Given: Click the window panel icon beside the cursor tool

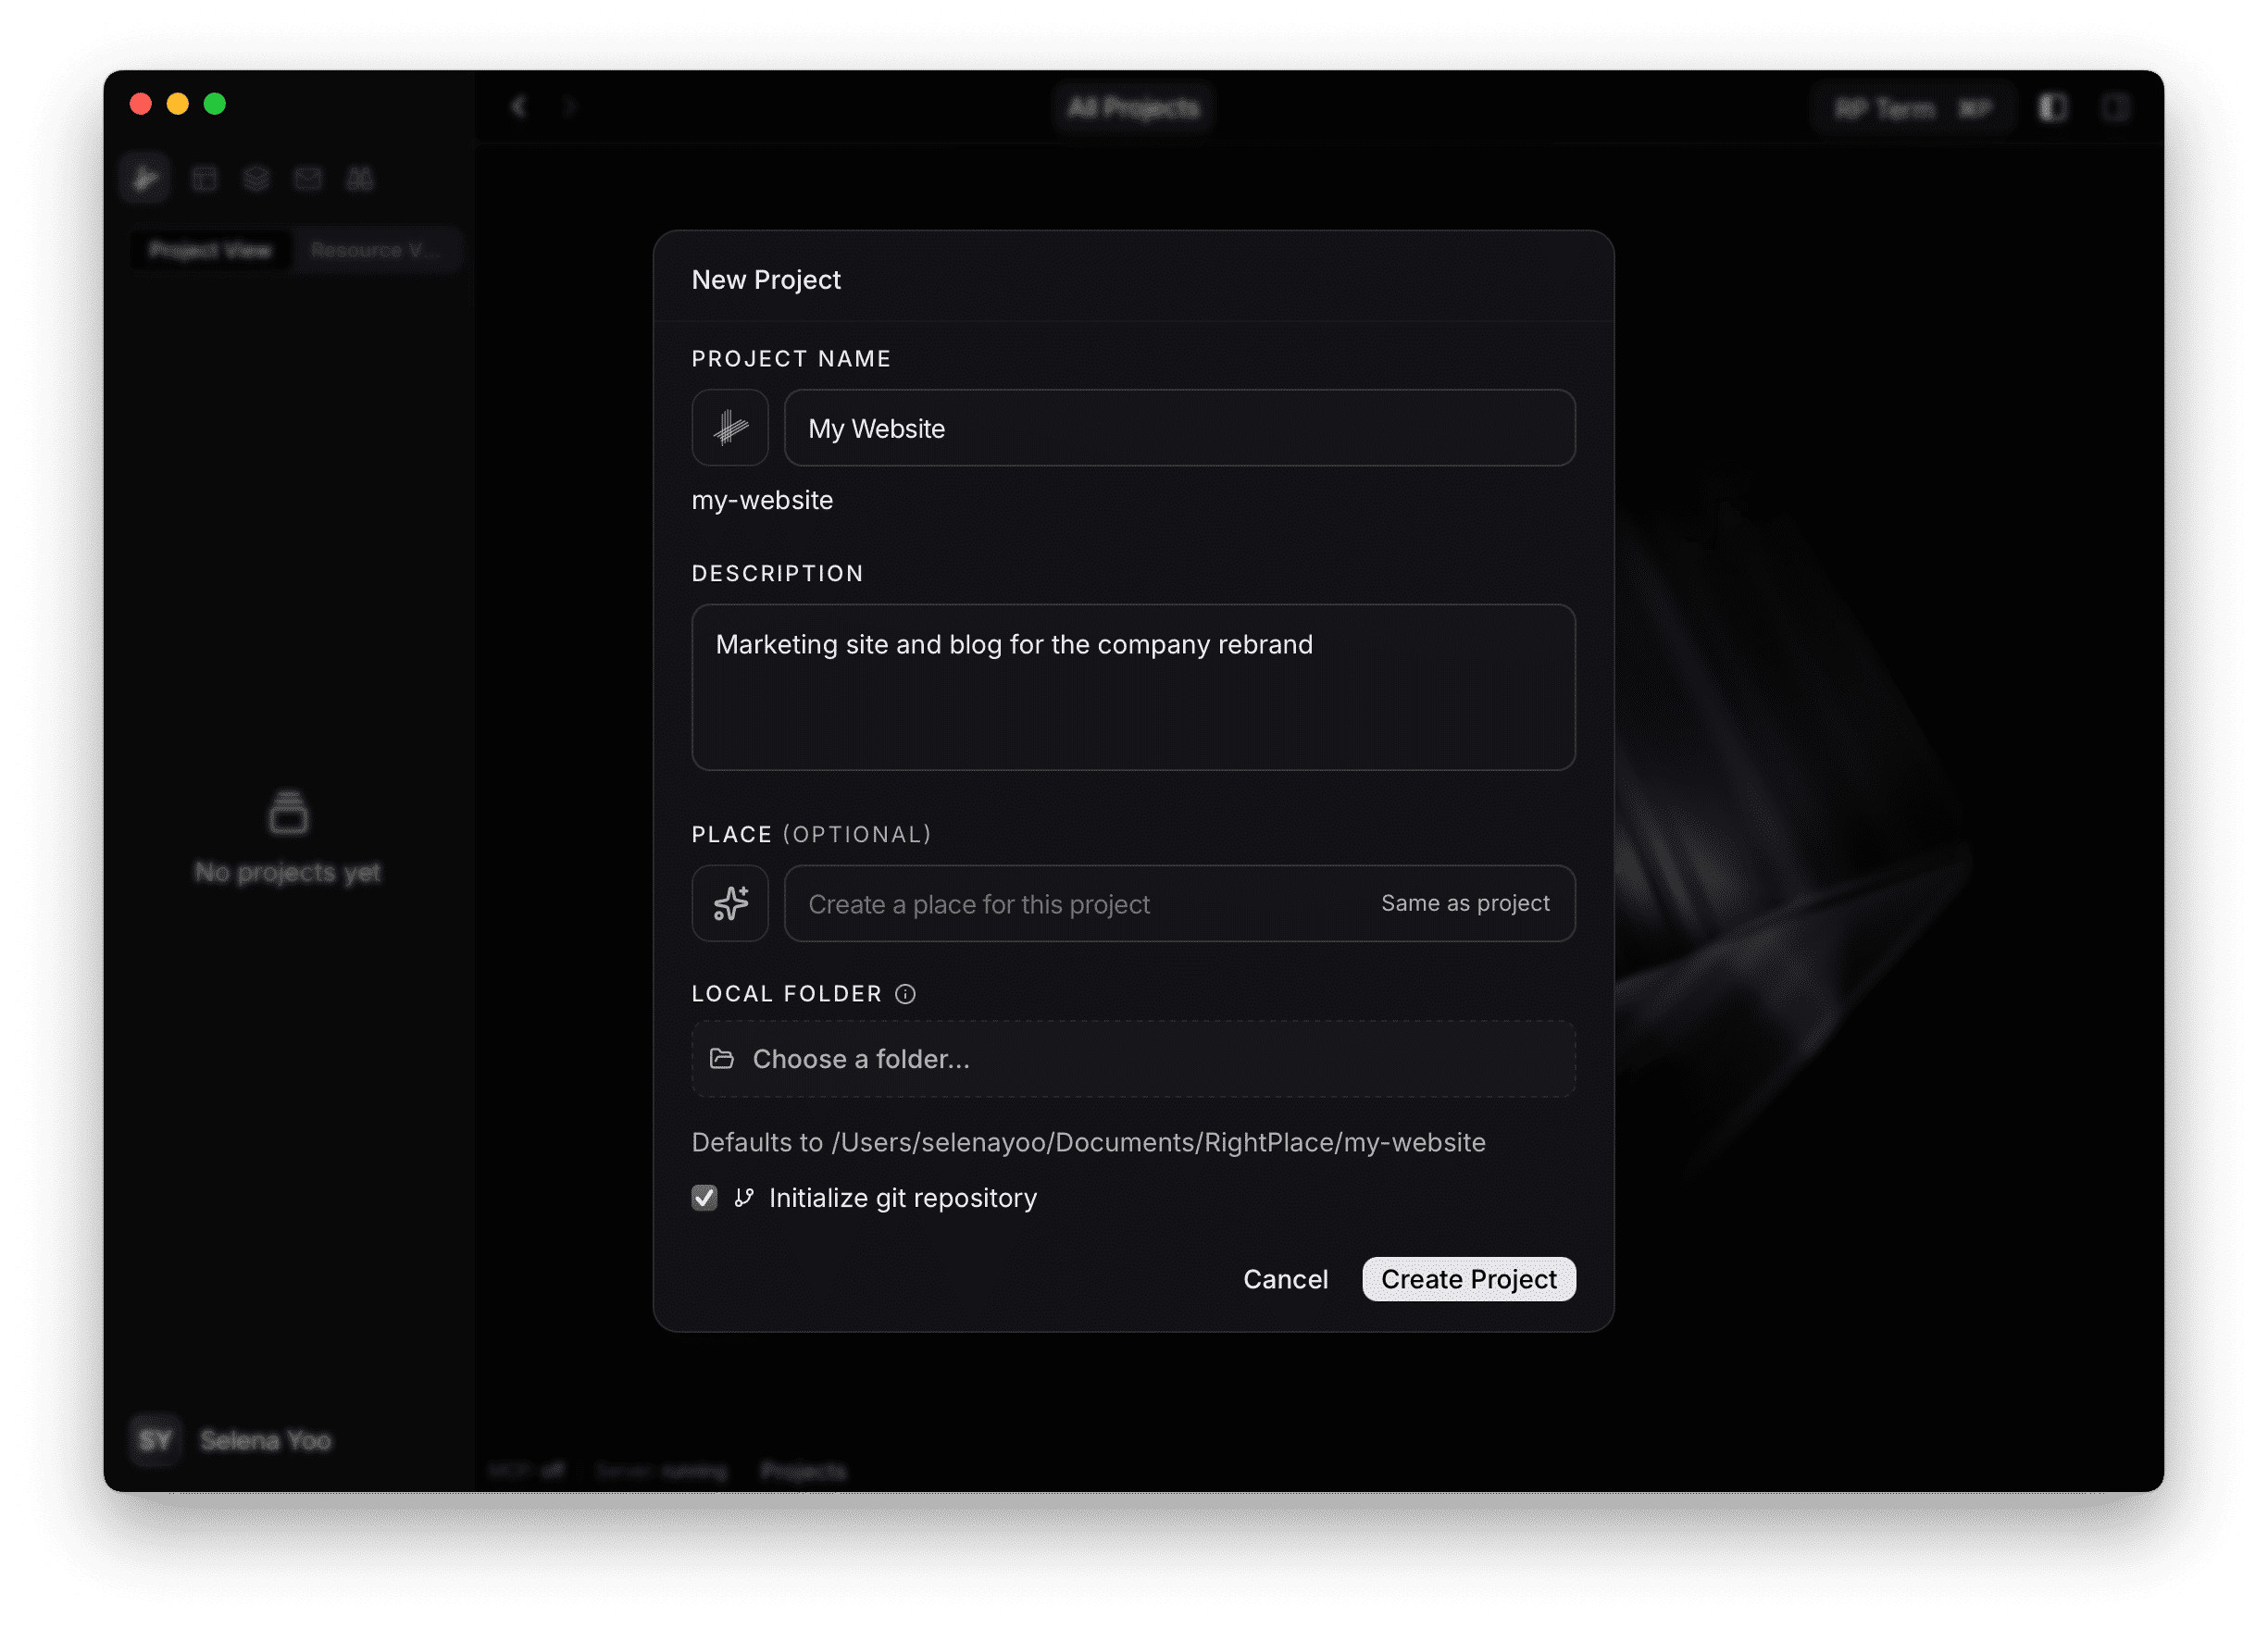Looking at the screenshot, I should point(205,178).
